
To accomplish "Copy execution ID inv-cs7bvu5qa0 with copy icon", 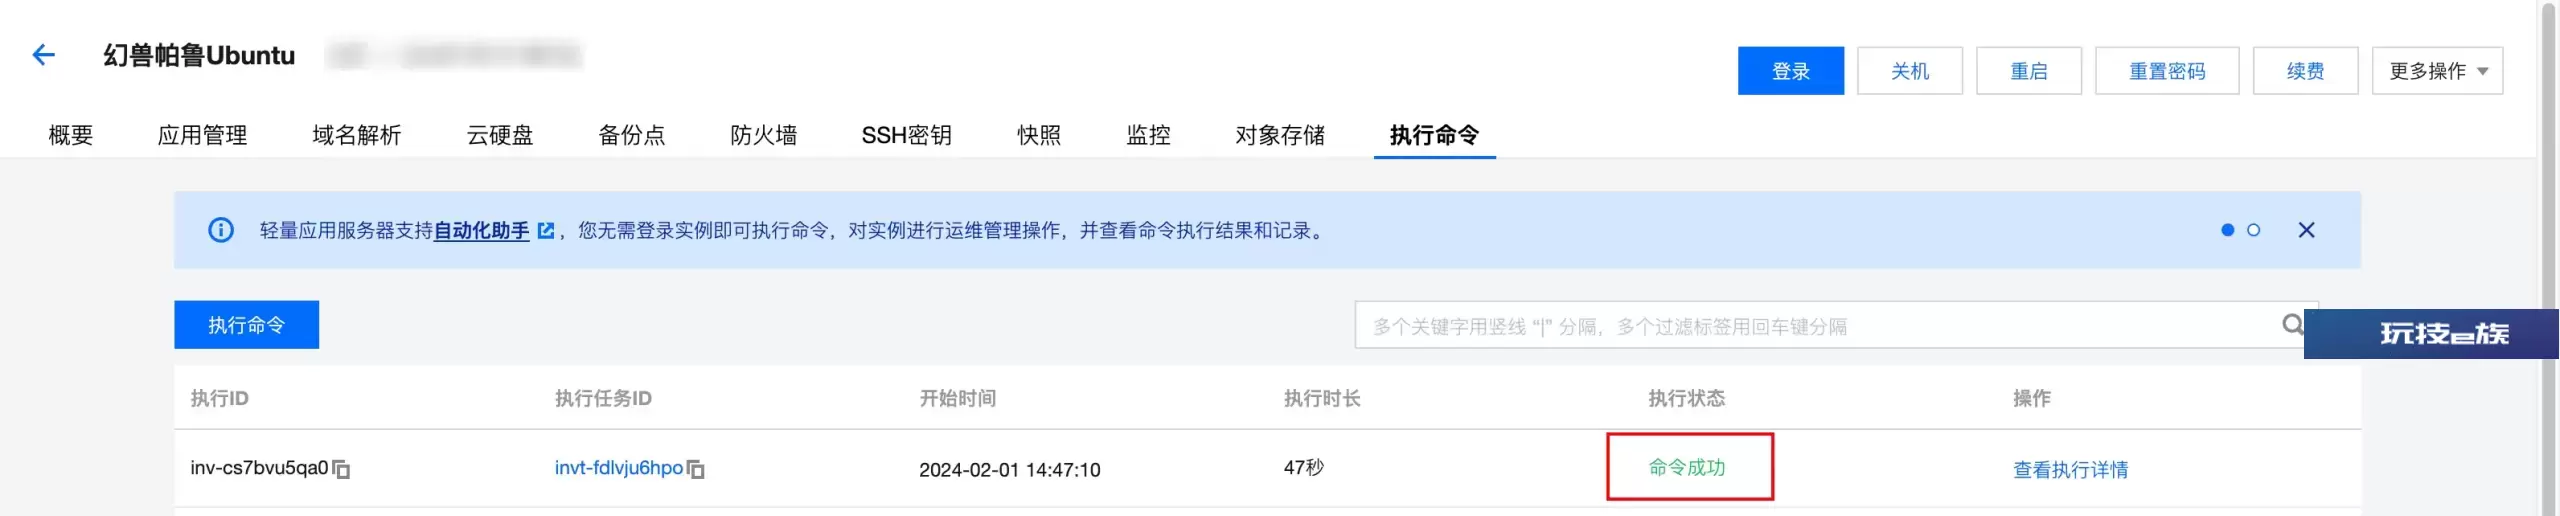I will click(341, 469).
